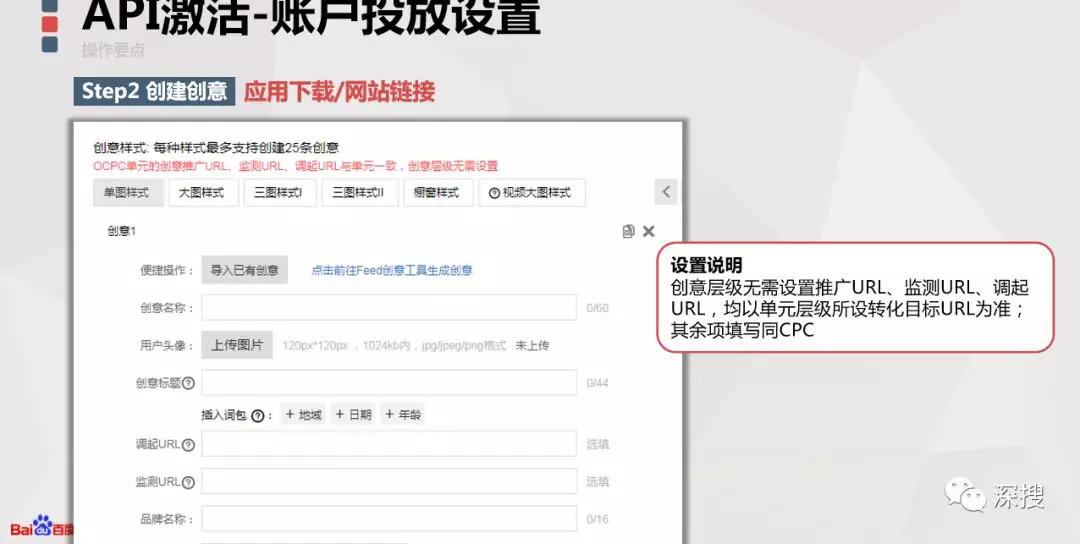
Task: Click the help icon beside 监测URL
Action: pyautogui.click(x=188, y=482)
